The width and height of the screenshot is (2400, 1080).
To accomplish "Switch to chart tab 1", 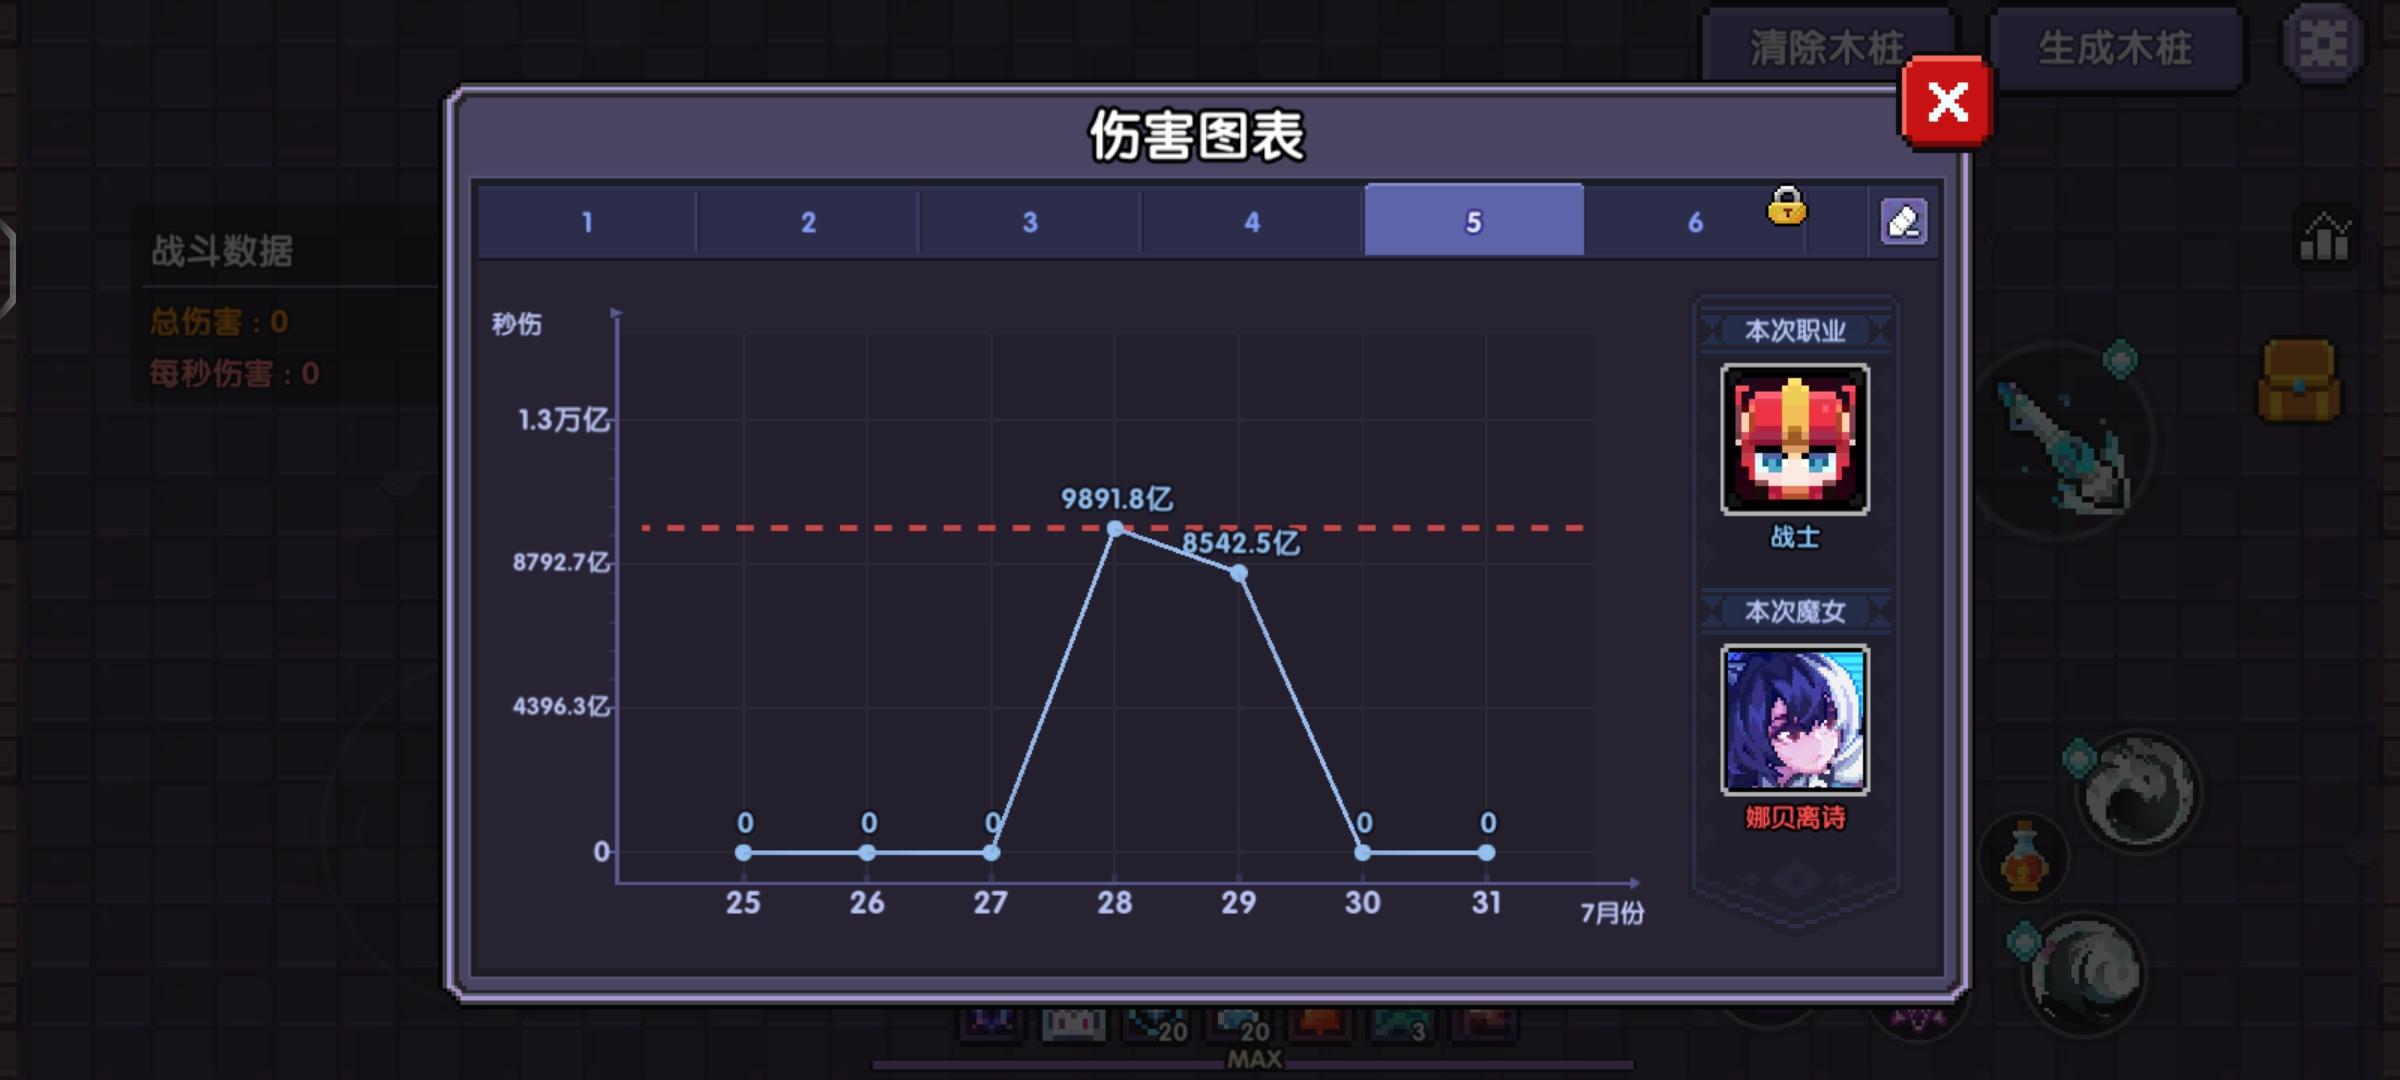I will pyautogui.click(x=587, y=221).
